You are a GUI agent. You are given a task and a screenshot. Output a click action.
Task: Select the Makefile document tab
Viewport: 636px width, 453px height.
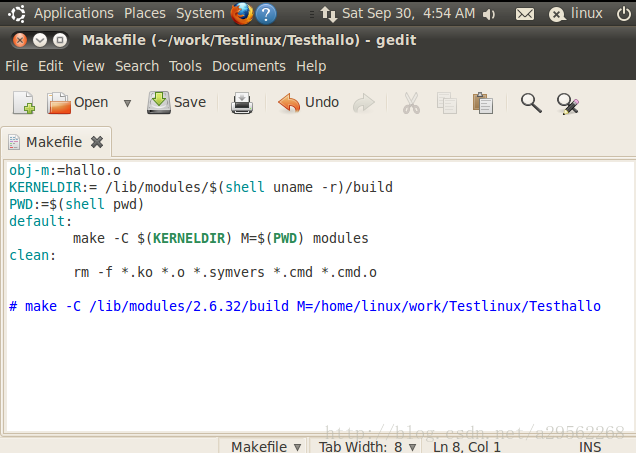click(54, 142)
